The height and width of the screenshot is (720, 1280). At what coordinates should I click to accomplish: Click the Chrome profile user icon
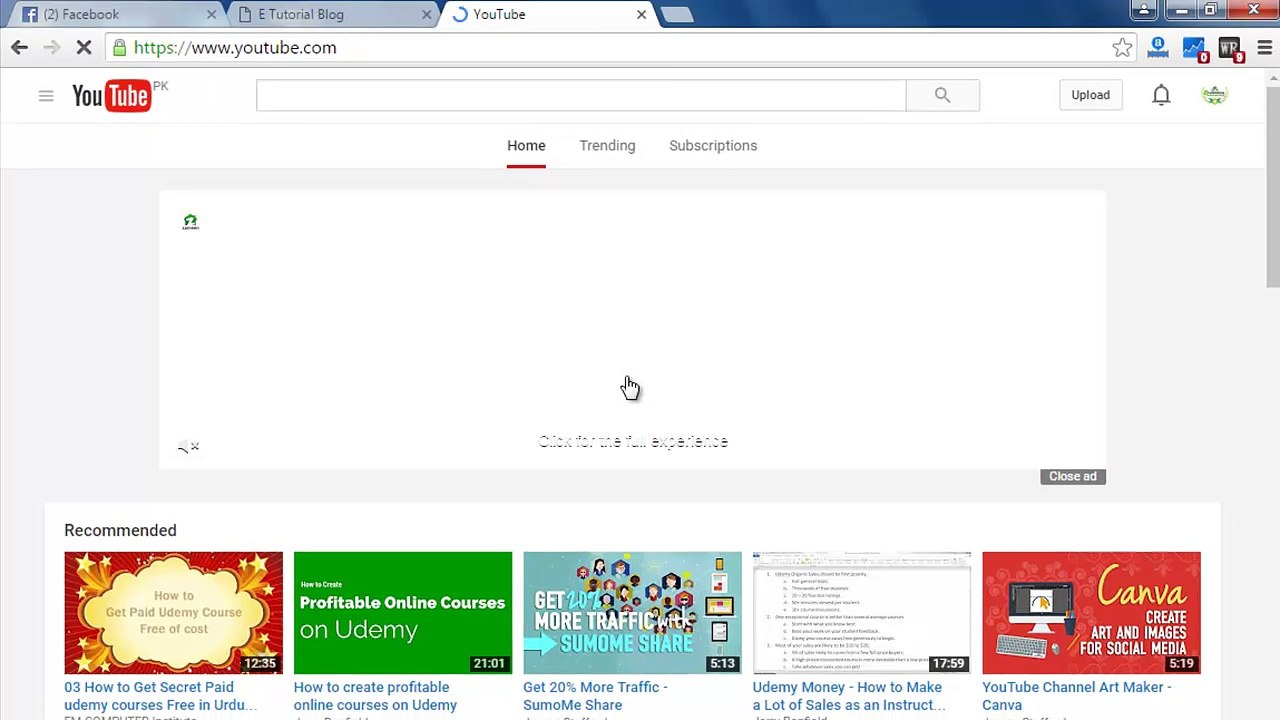tap(1143, 10)
